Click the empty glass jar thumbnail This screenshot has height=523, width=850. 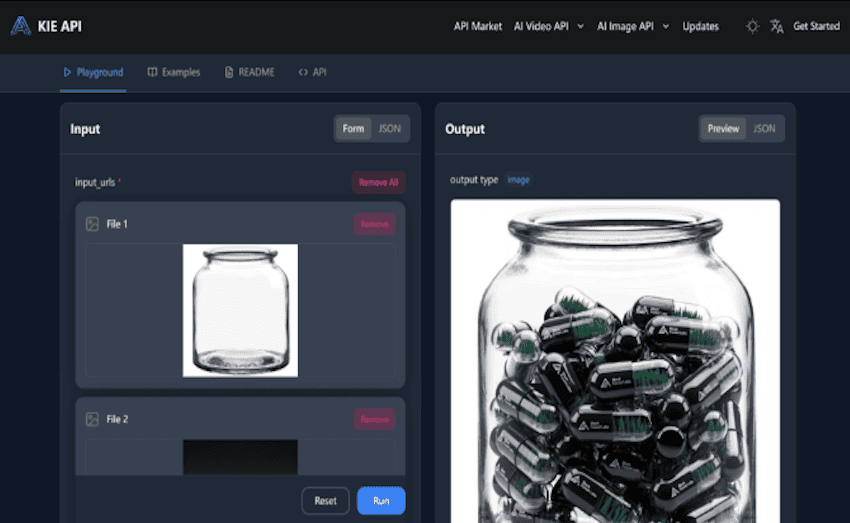pos(240,311)
